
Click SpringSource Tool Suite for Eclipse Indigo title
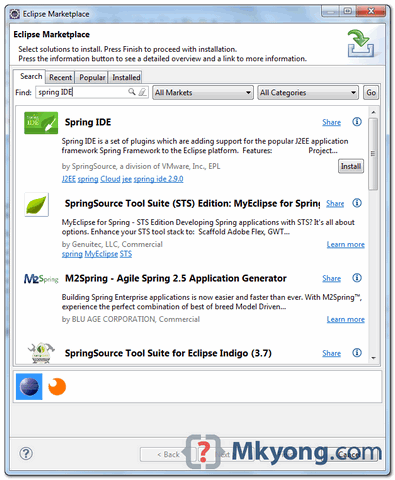click(x=168, y=353)
